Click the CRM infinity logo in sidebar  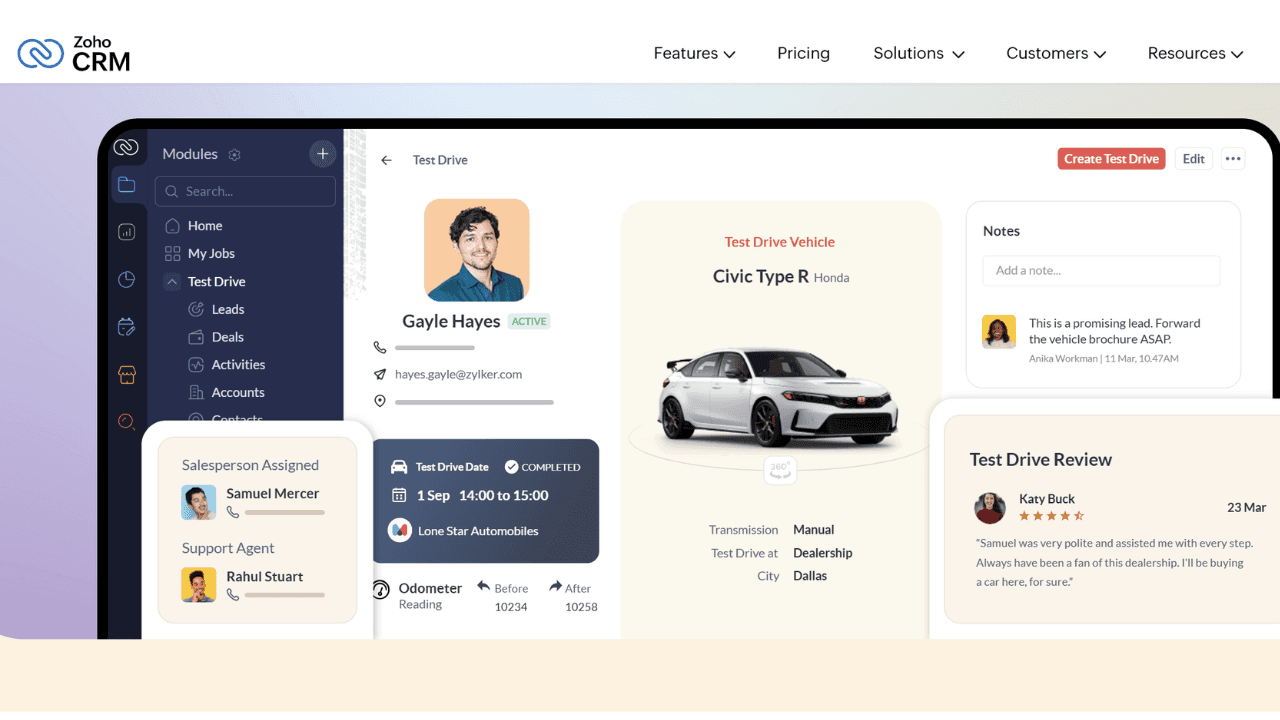[126, 148]
